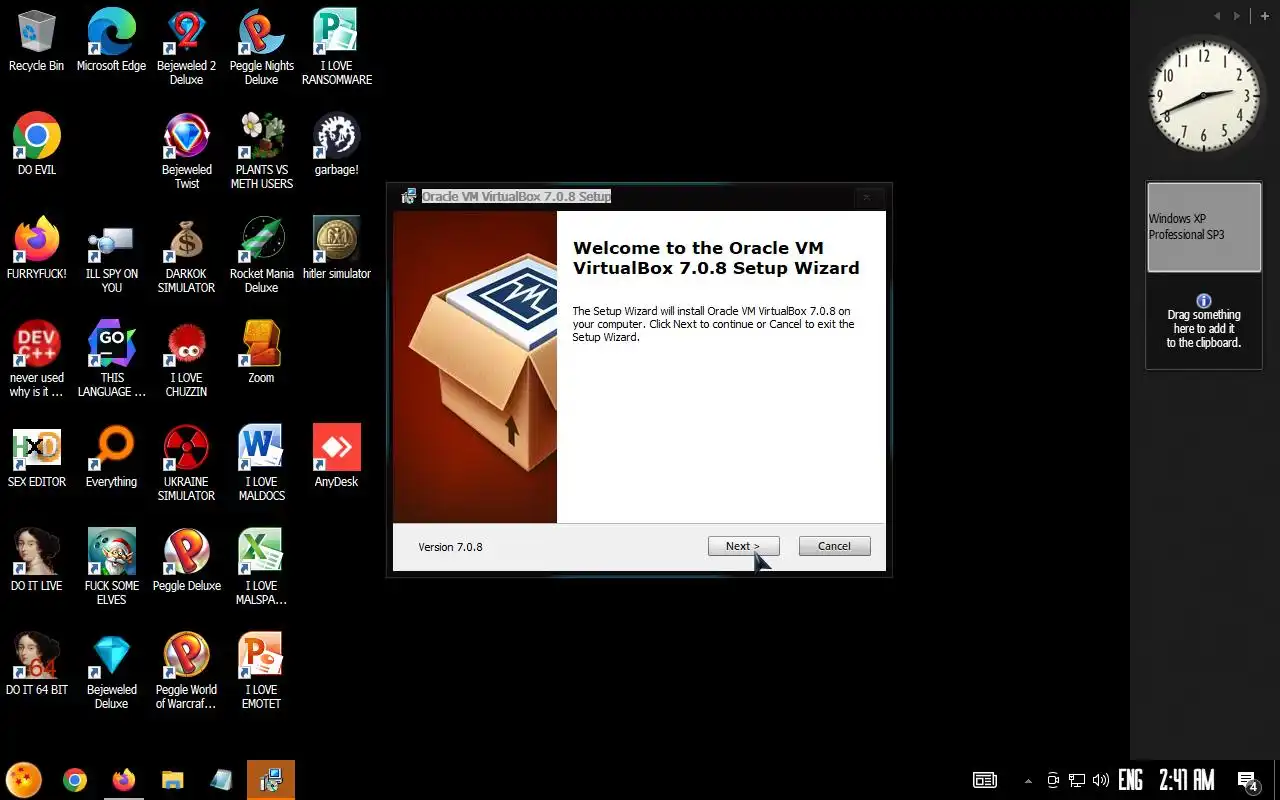Select the UKRAINE SIMULATOR radiation icon
This screenshot has height=800, width=1280.
pyautogui.click(x=186, y=463)
